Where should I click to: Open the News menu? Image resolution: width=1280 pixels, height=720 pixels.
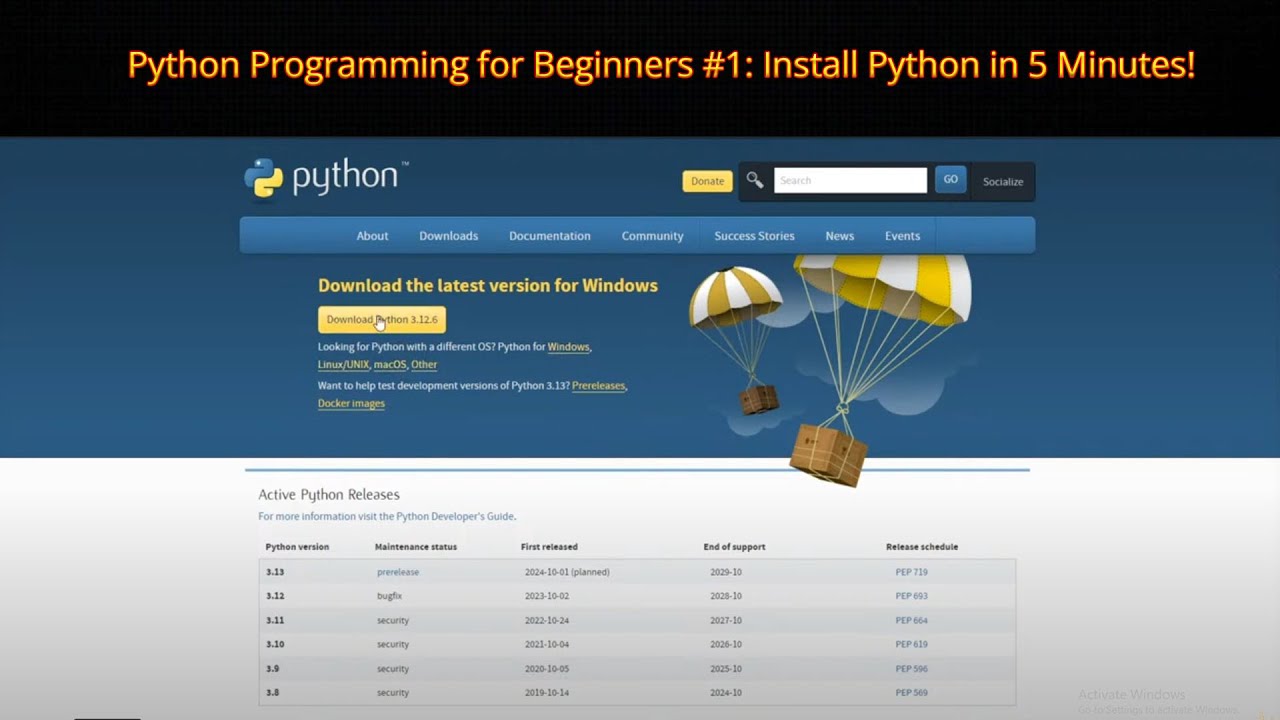pyautogui.click(x=840, y=236)
